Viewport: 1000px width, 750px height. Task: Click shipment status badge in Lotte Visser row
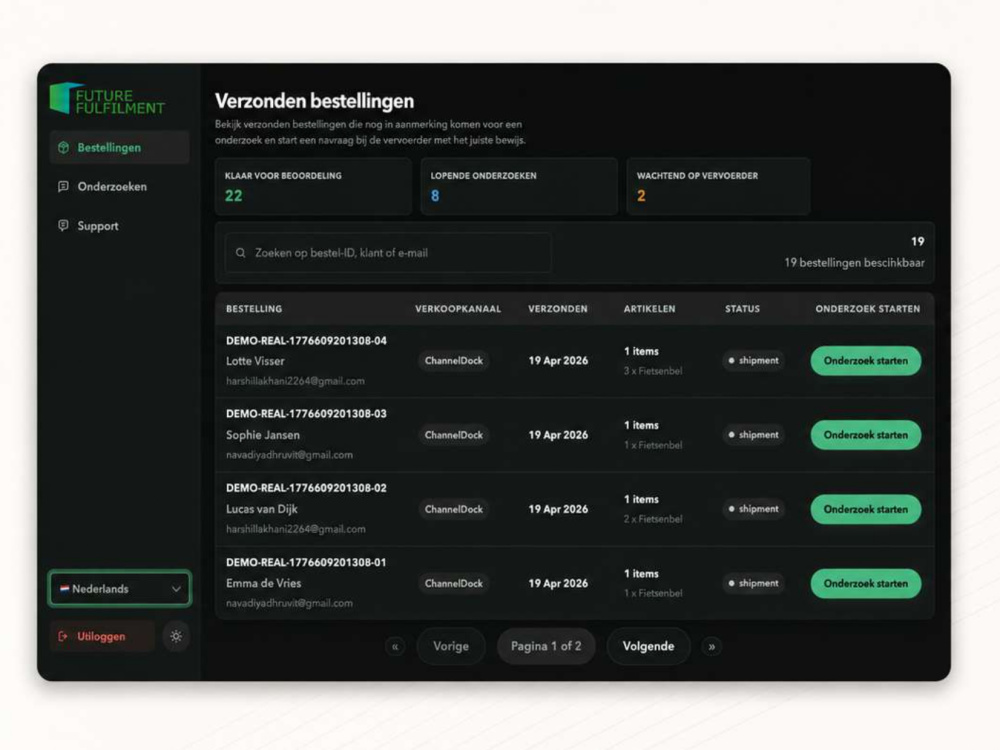pyautogui.click(x=753, y=361)
